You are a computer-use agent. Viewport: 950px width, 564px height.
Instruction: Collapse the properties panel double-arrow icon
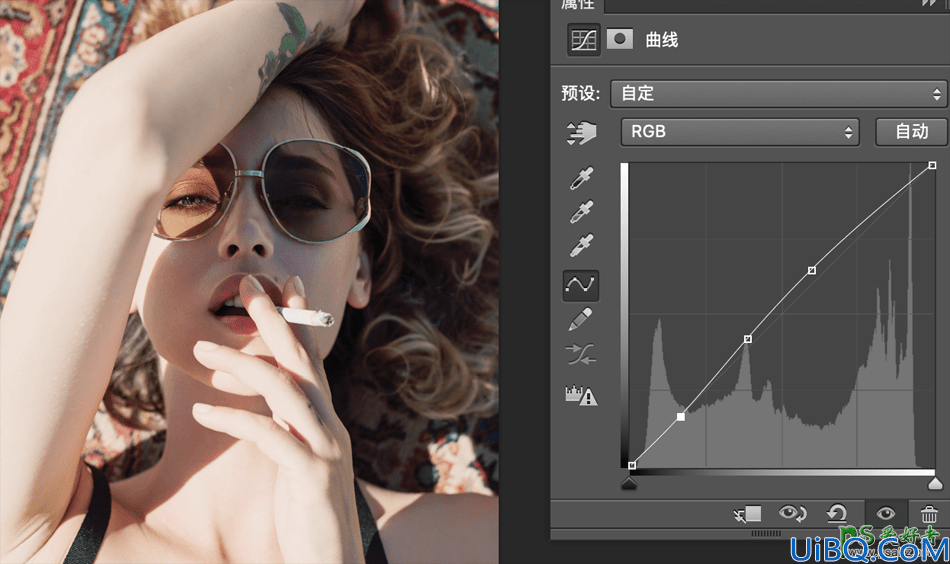(930, 3)
